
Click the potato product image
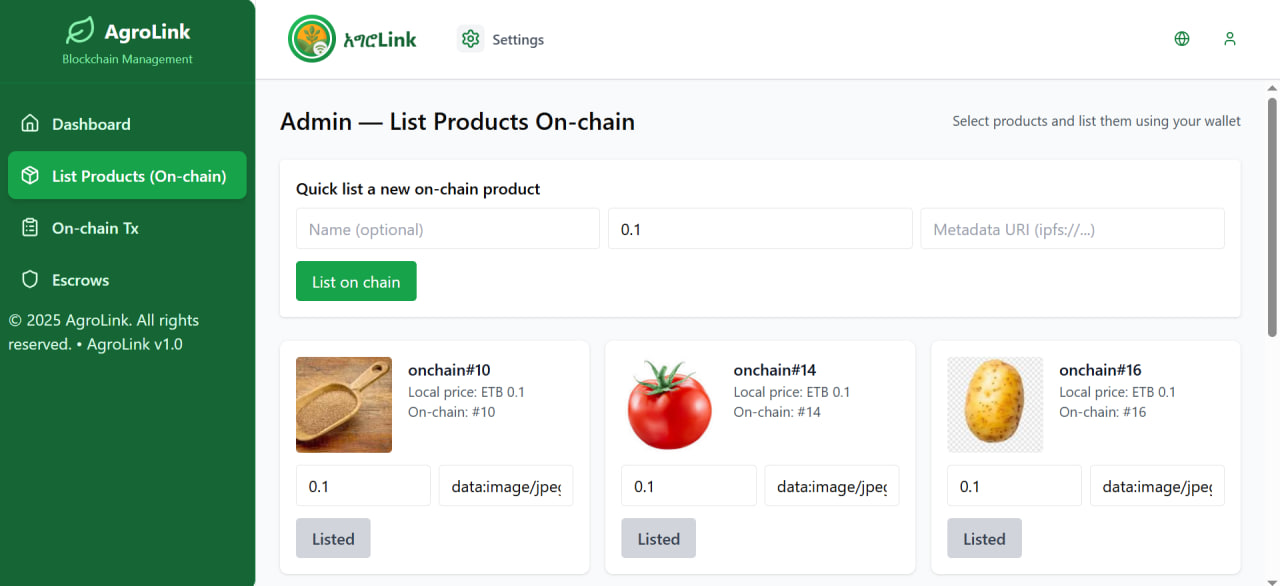point(995,405)
